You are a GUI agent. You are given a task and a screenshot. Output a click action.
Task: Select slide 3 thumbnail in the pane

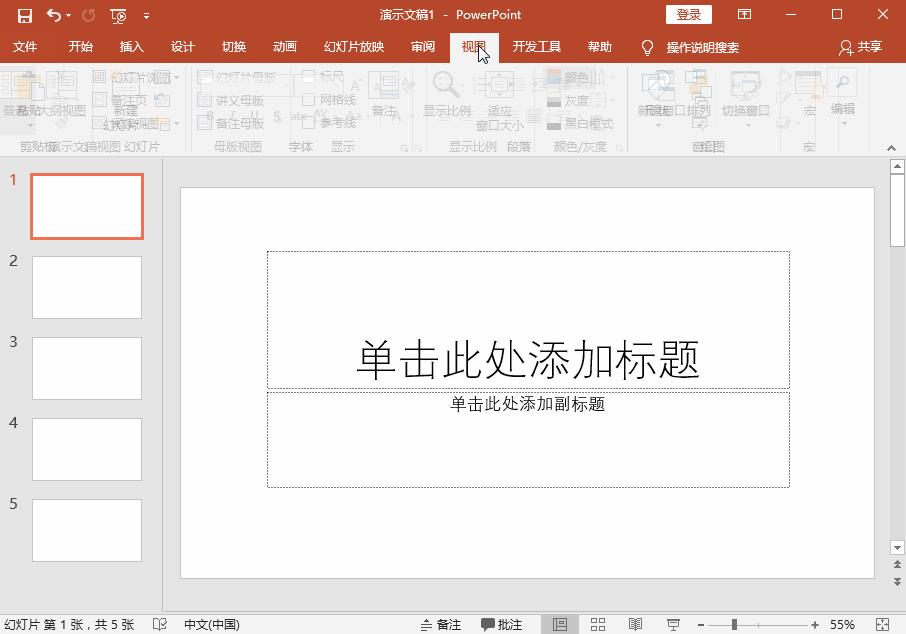click(87, 368)
